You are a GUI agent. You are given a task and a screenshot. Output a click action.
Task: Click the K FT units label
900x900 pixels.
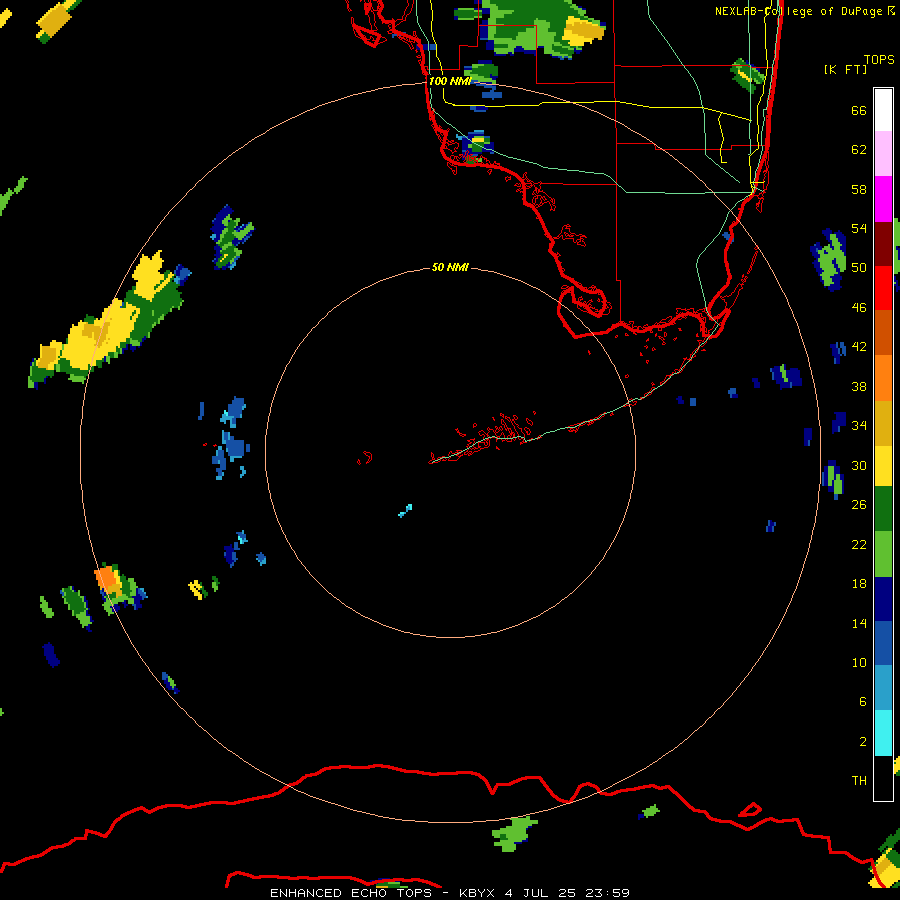pyautogui.click(x=845, y=69)
